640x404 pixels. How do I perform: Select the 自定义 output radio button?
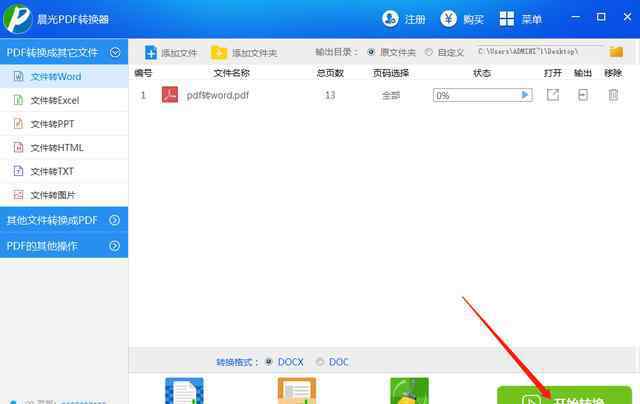pyautogui.click(x=429, y=52)
